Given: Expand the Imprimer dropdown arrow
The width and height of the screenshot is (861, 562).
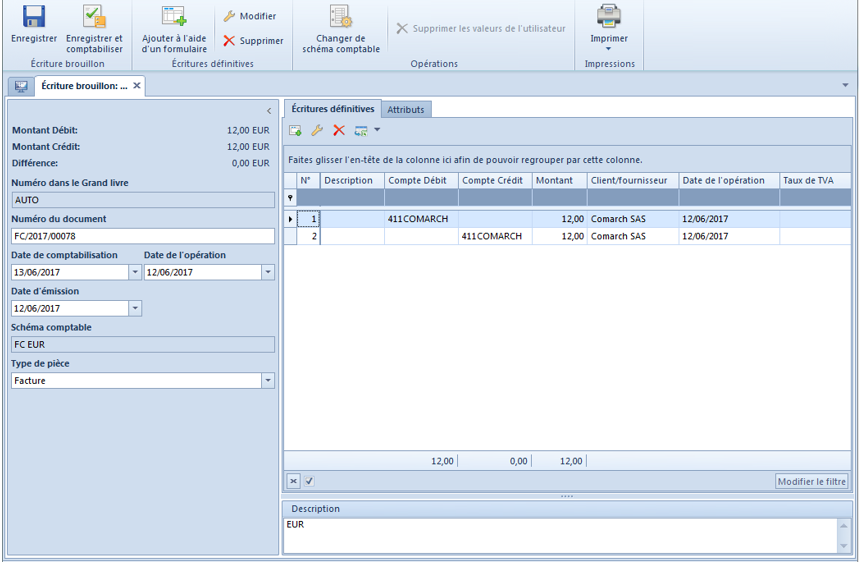Looking at the screenshot, I should point(608,49).
